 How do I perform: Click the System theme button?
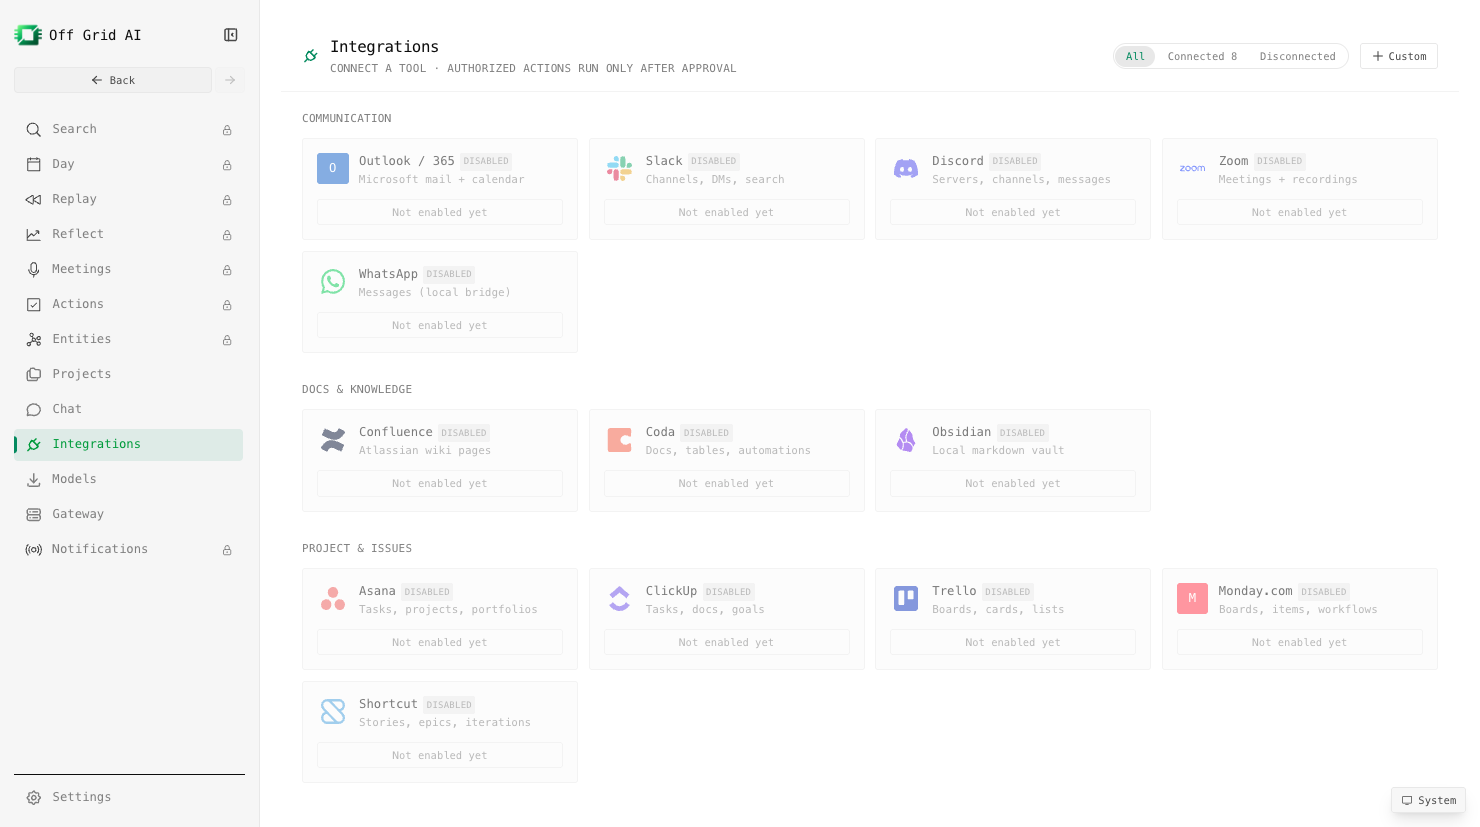(1428, 800)
